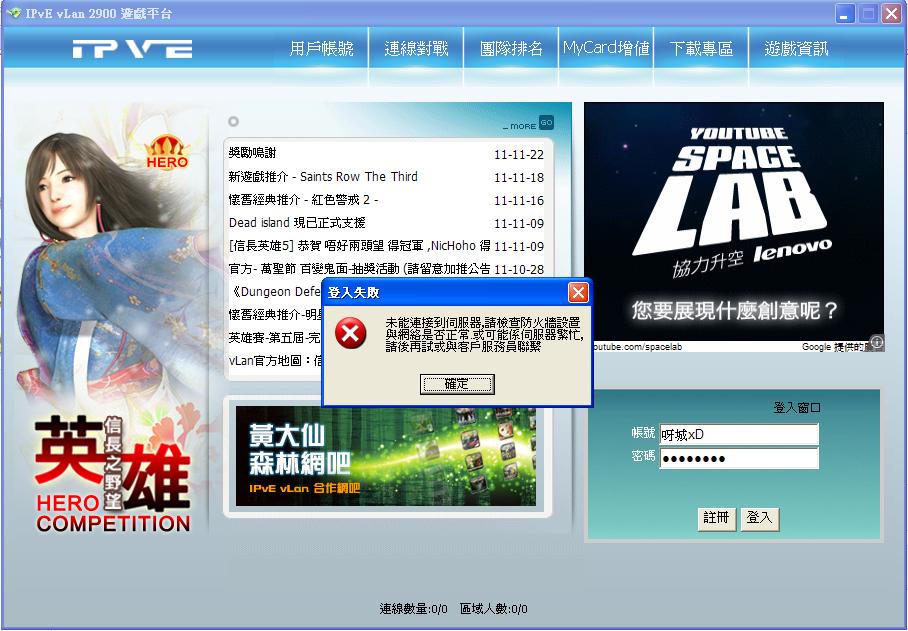
Task: Click the 註冊 register button
Action: pyautogui.click(x=716, y=519)
